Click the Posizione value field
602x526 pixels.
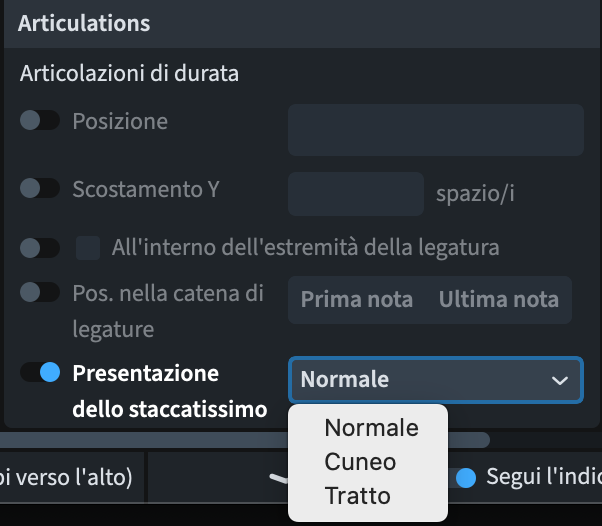[x=436, y=130]
